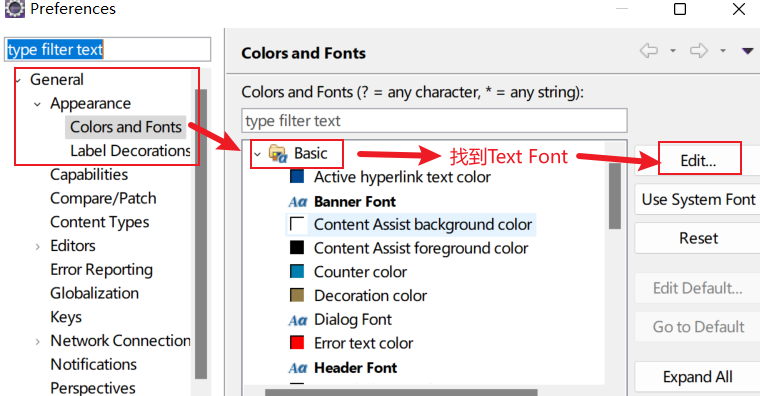Viewport: 760px width, 396px height.
Task: Open Notifications preferences page
Action: coord(94,364)
